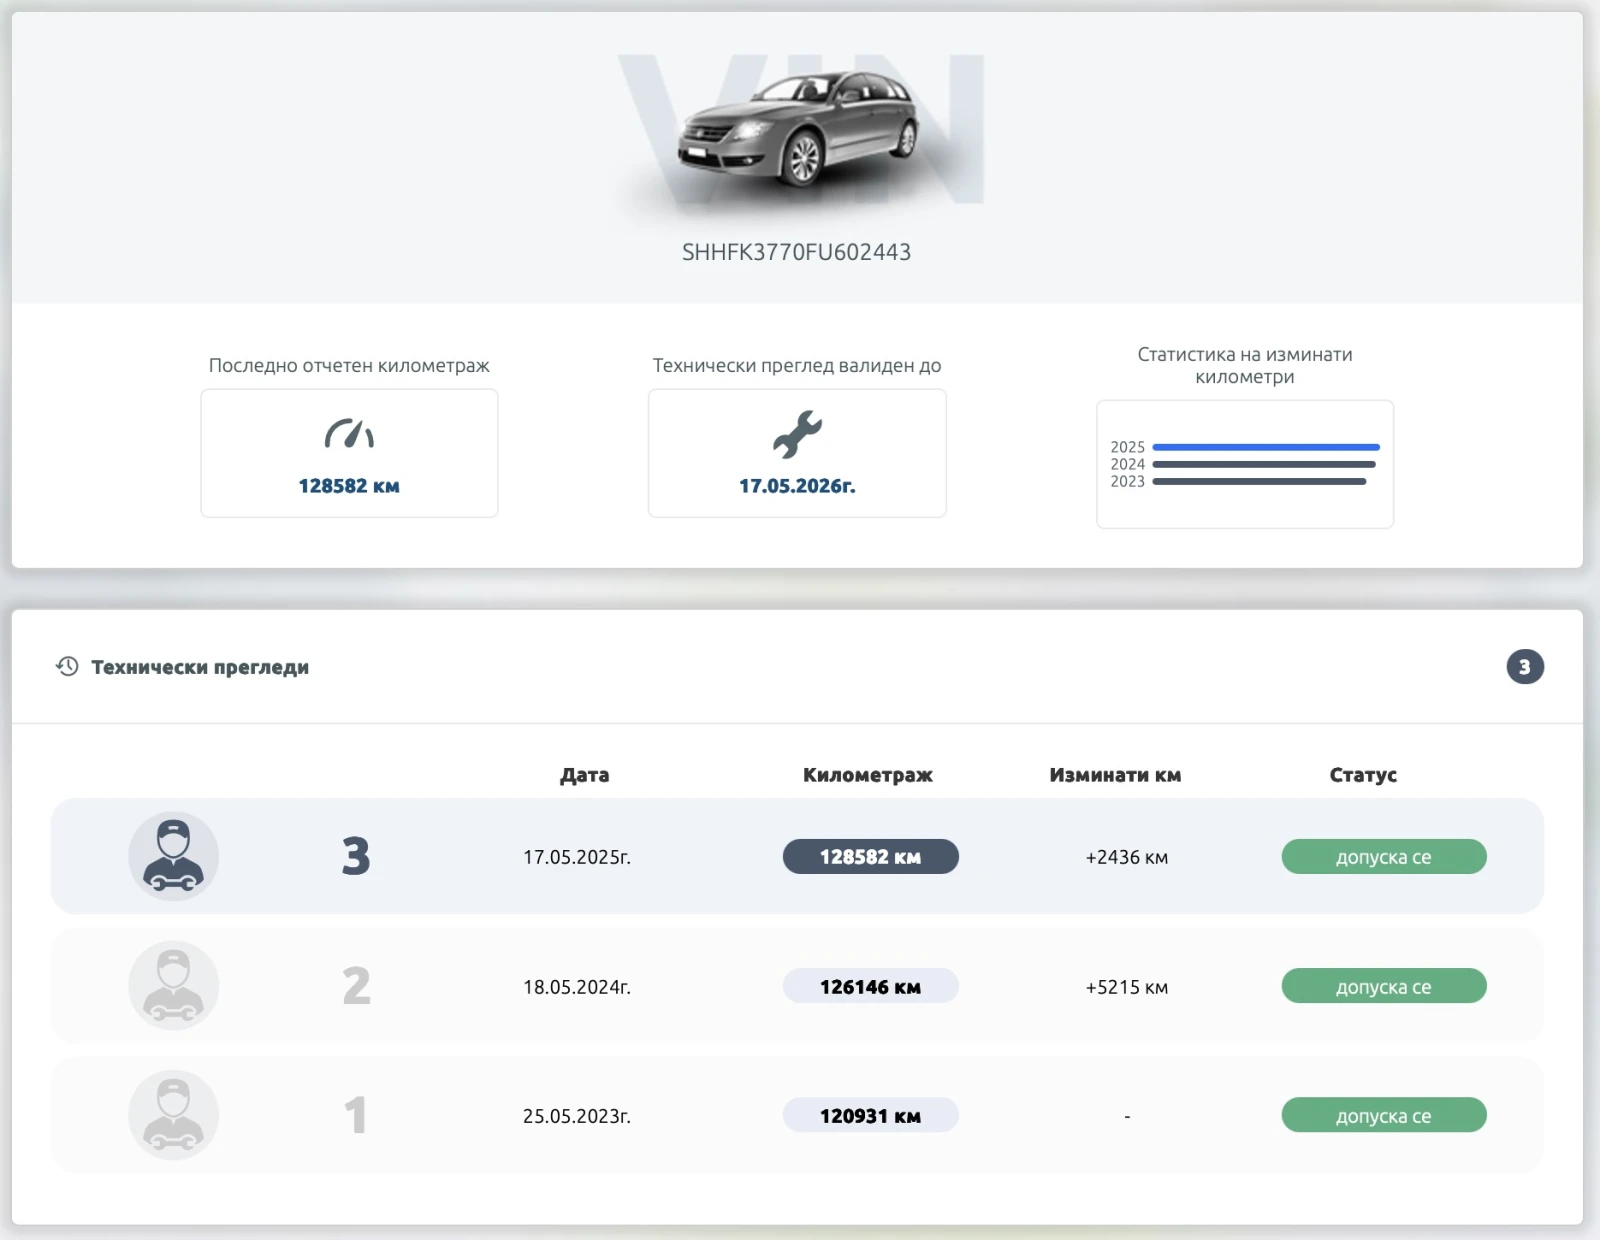The image size is (1600, 1240).
Task: Click the inspections count badge showing 3
Action: [x=1524, y=667]
